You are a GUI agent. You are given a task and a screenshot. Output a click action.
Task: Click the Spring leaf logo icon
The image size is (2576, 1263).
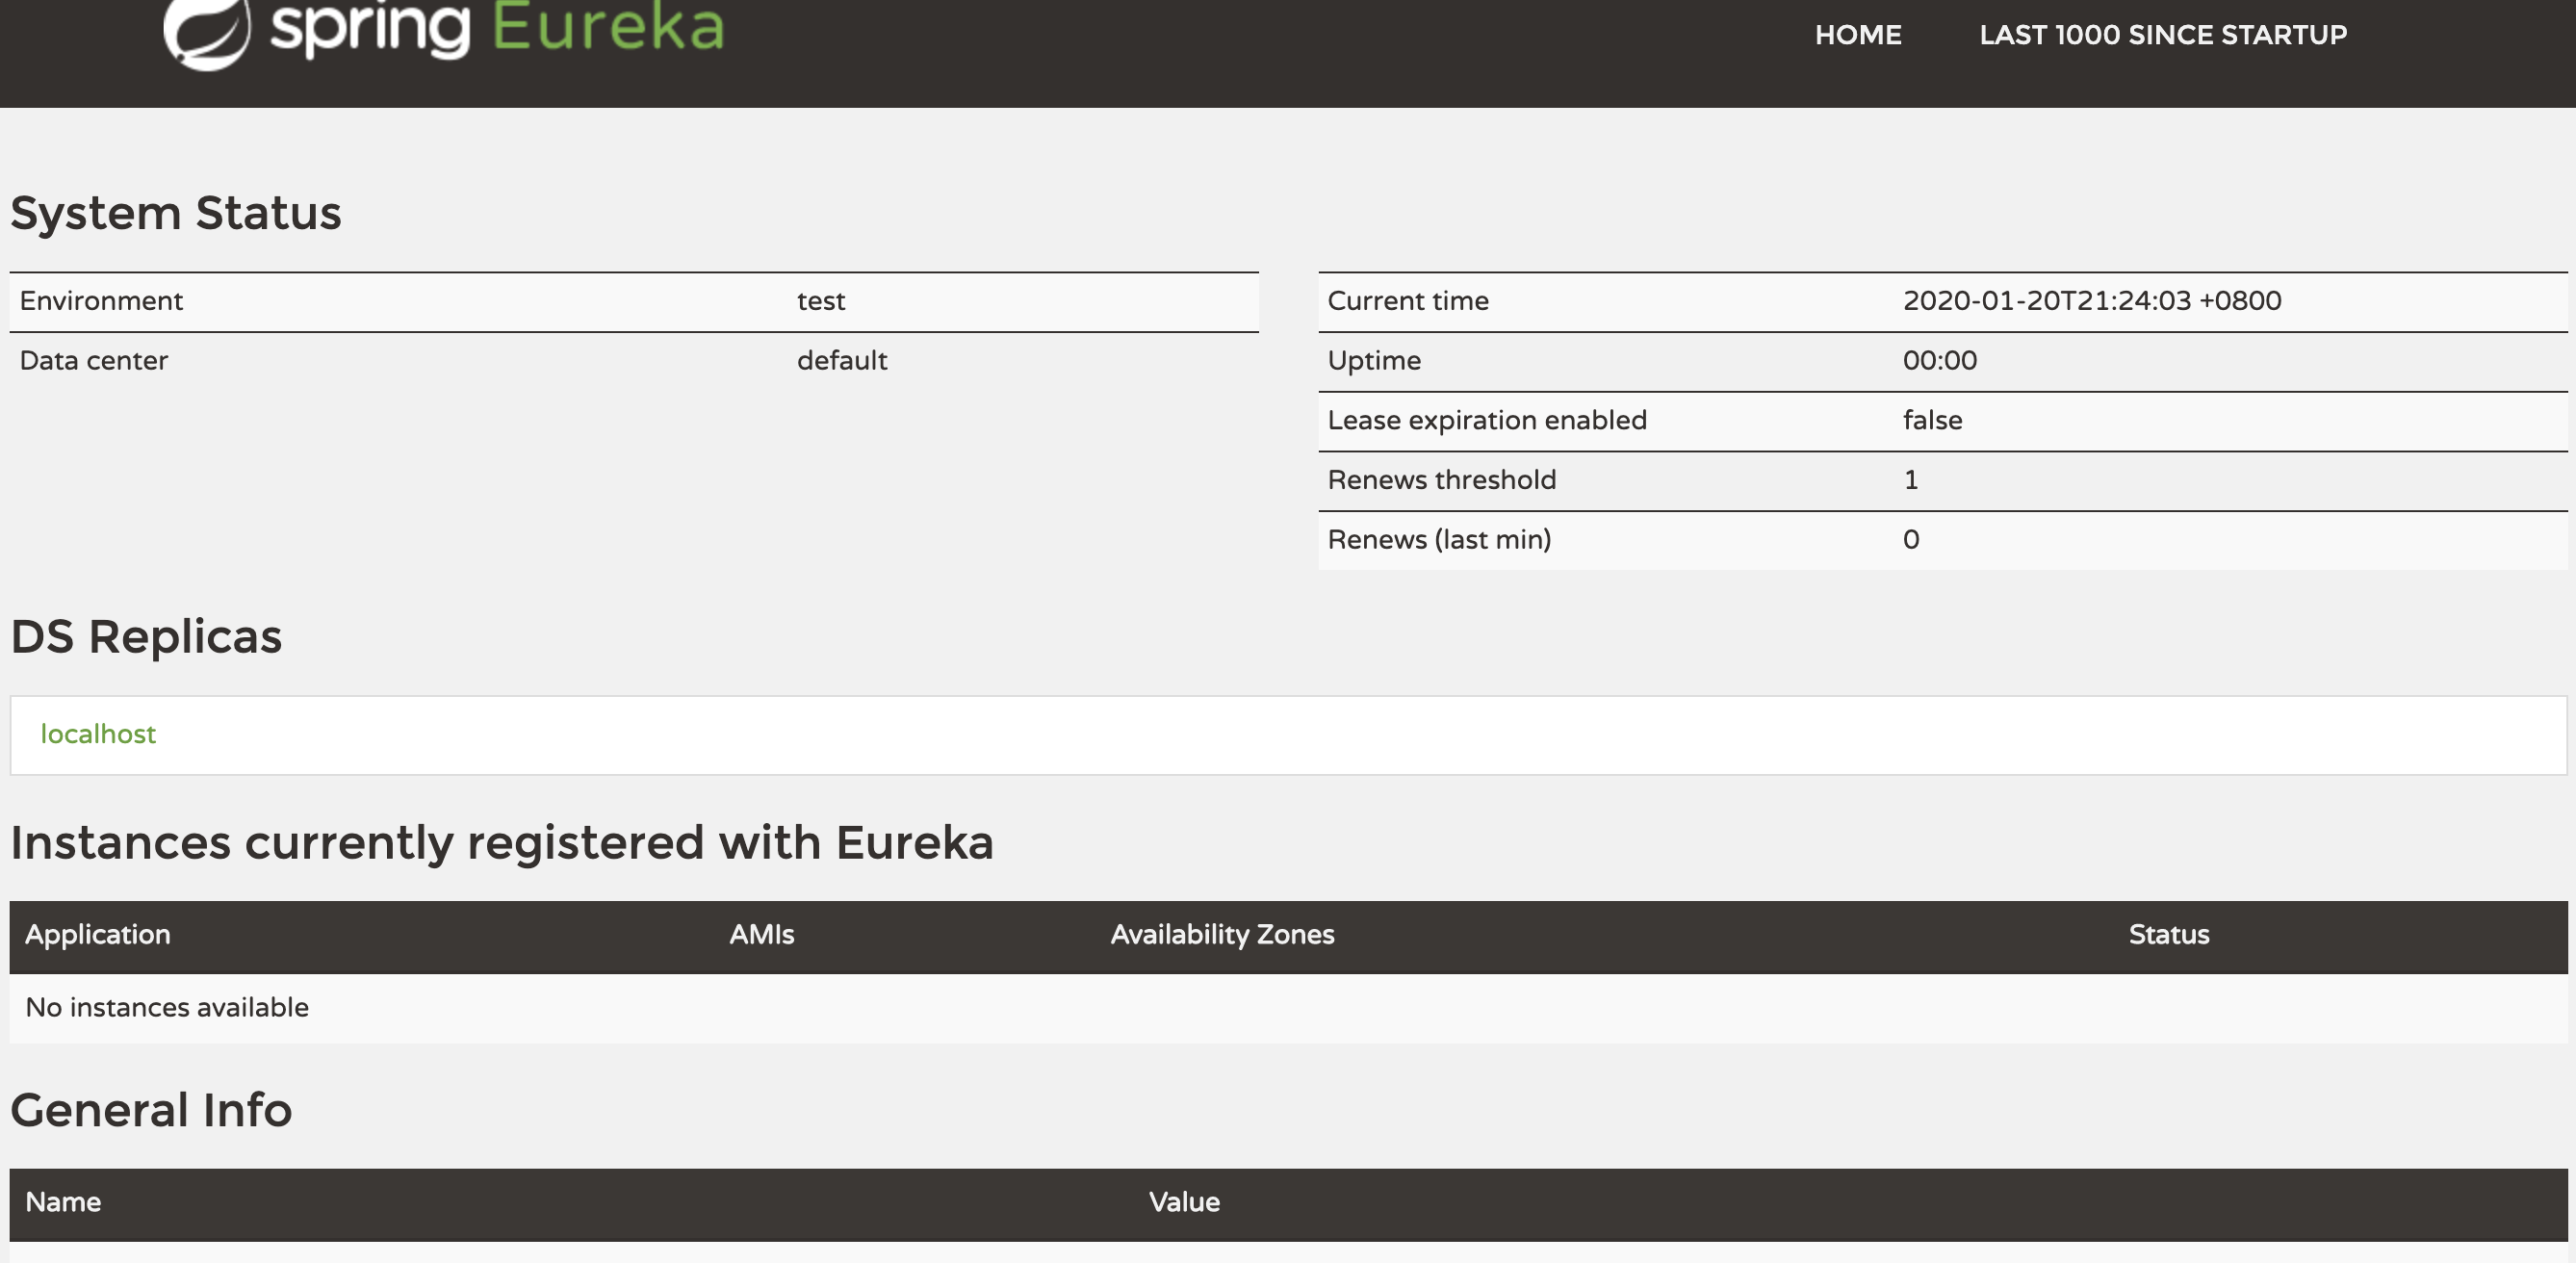pyautogui.click(x=207, y=32)
